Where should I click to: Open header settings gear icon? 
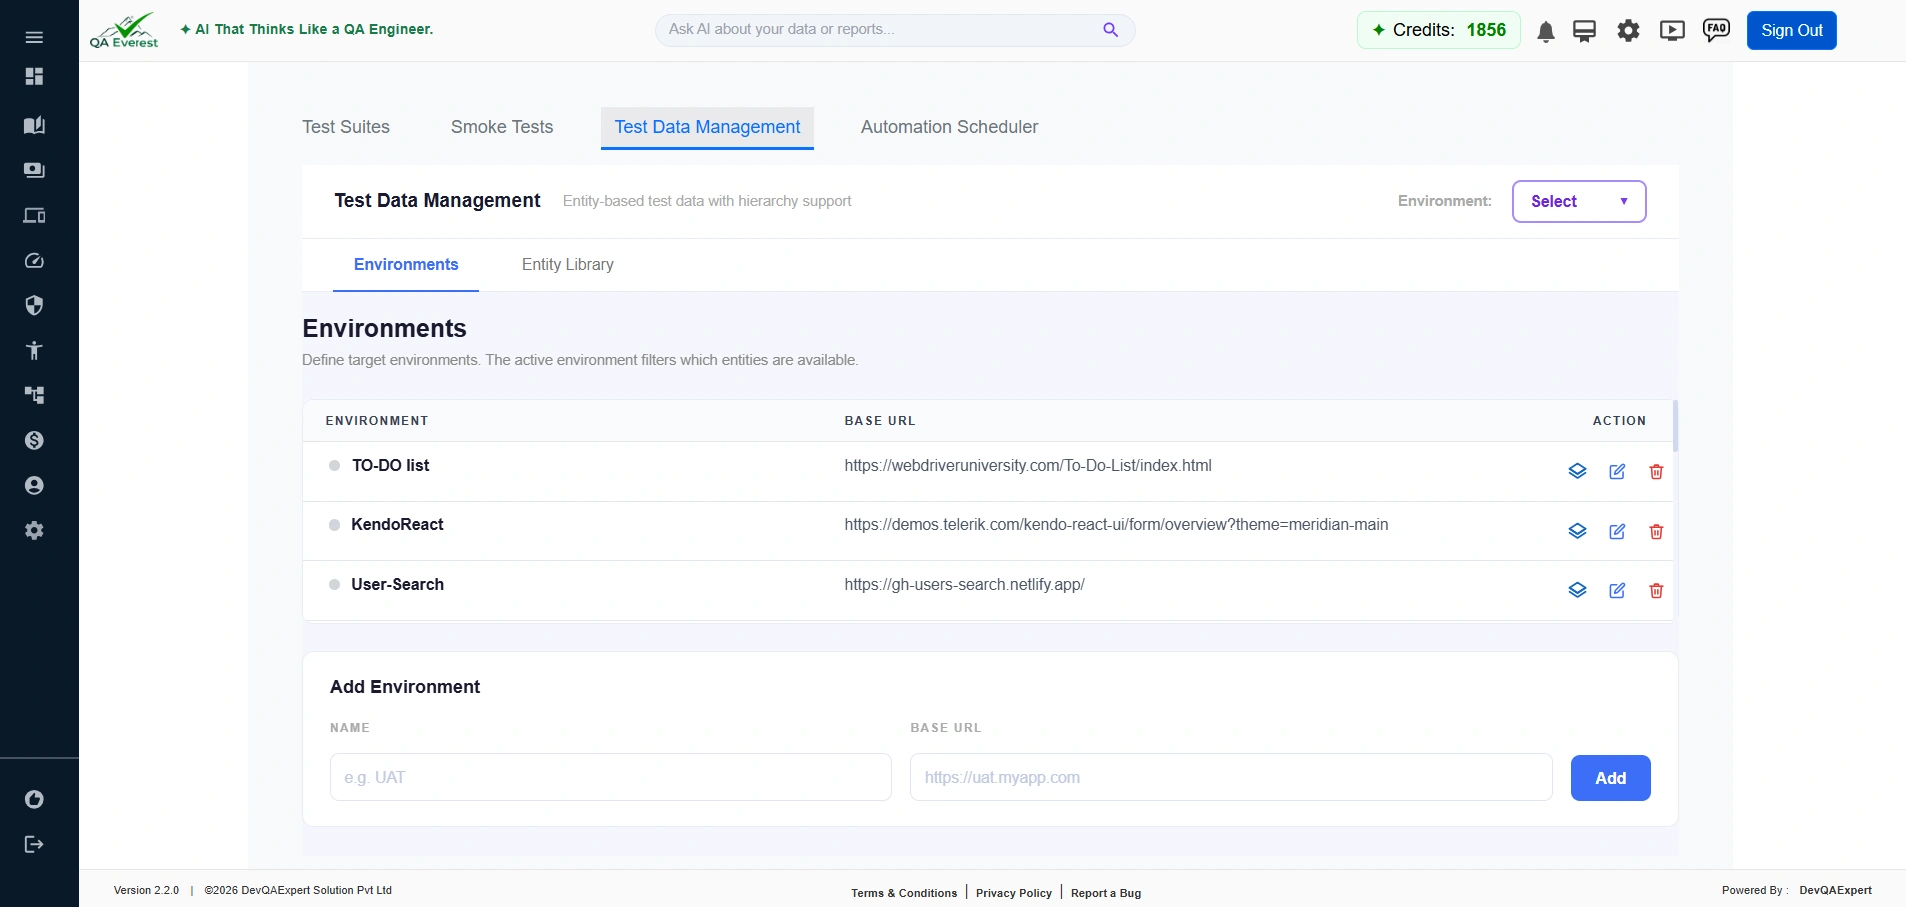(1628, 31)
